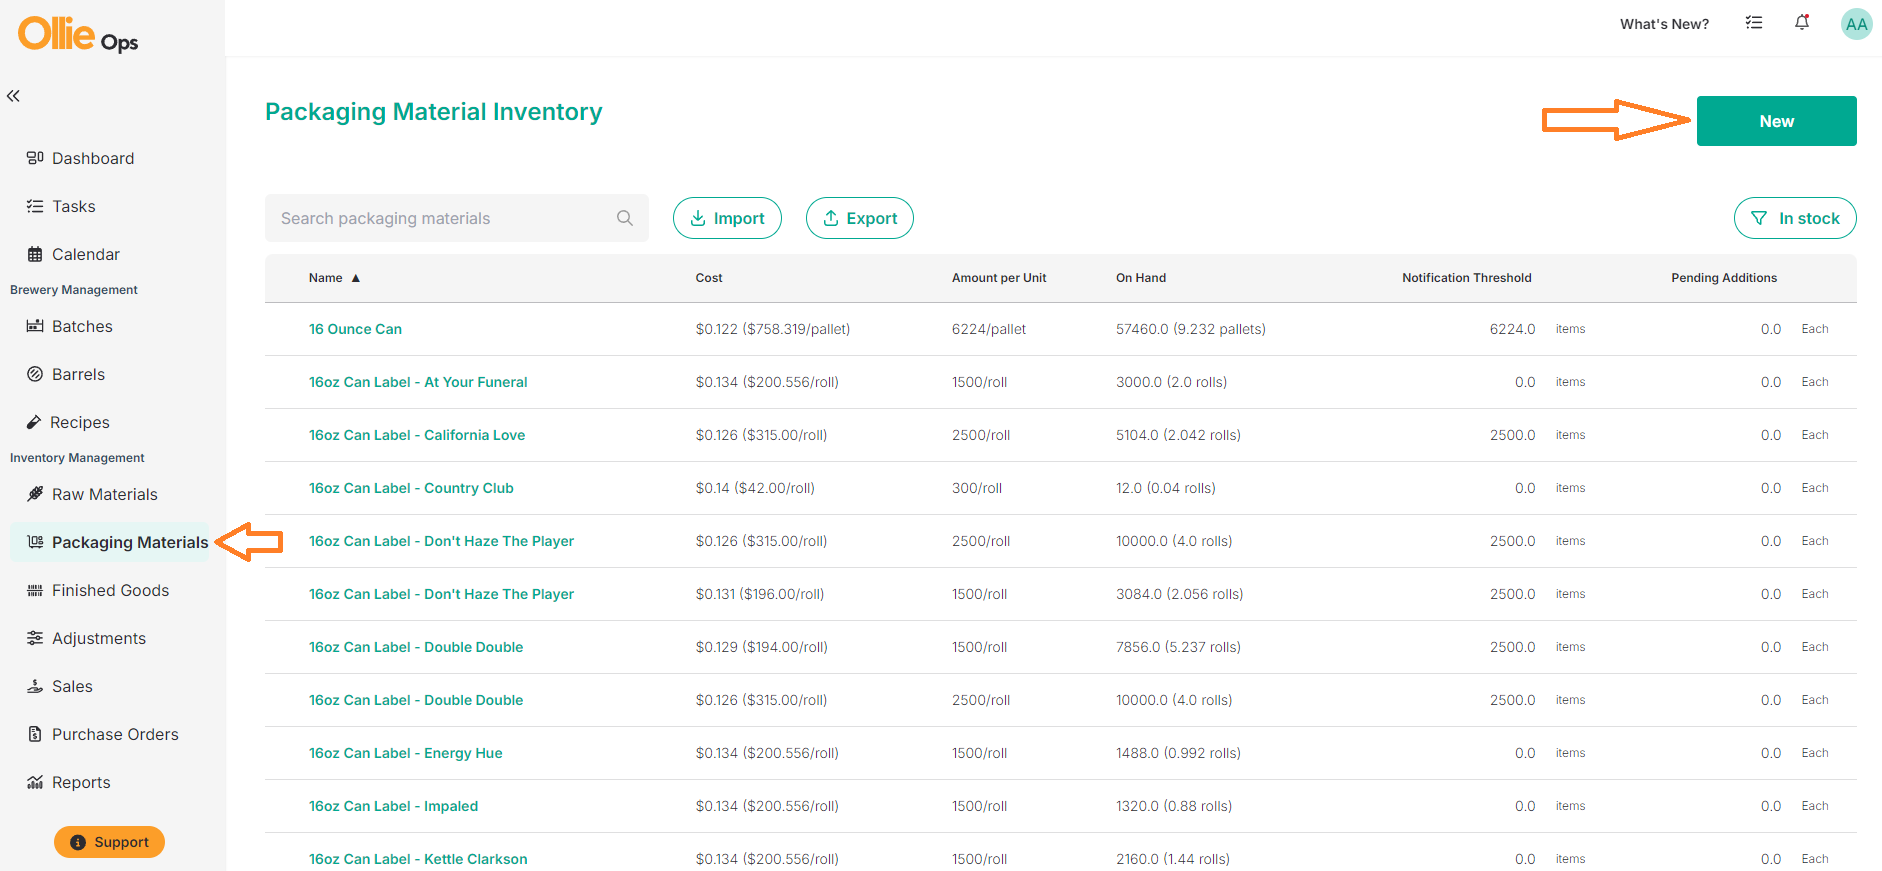Collapse the sidebar with the double chevron
This screenshot has height=871, width=1882.
[13, 96]
